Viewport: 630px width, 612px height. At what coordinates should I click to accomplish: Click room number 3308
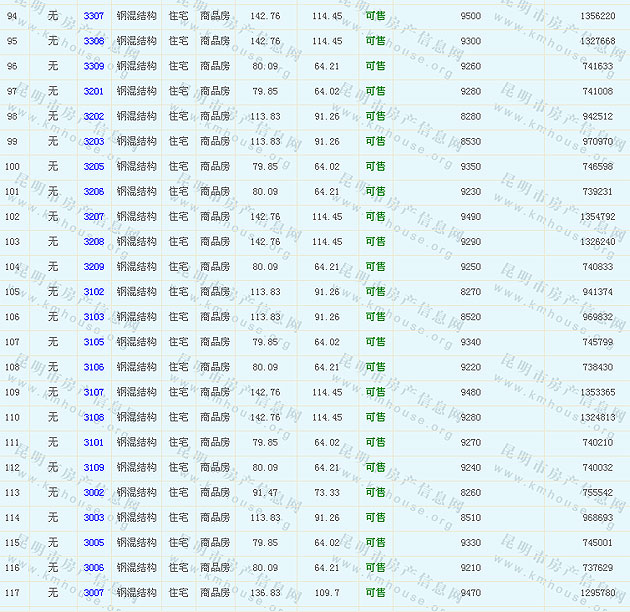point(93,42)
